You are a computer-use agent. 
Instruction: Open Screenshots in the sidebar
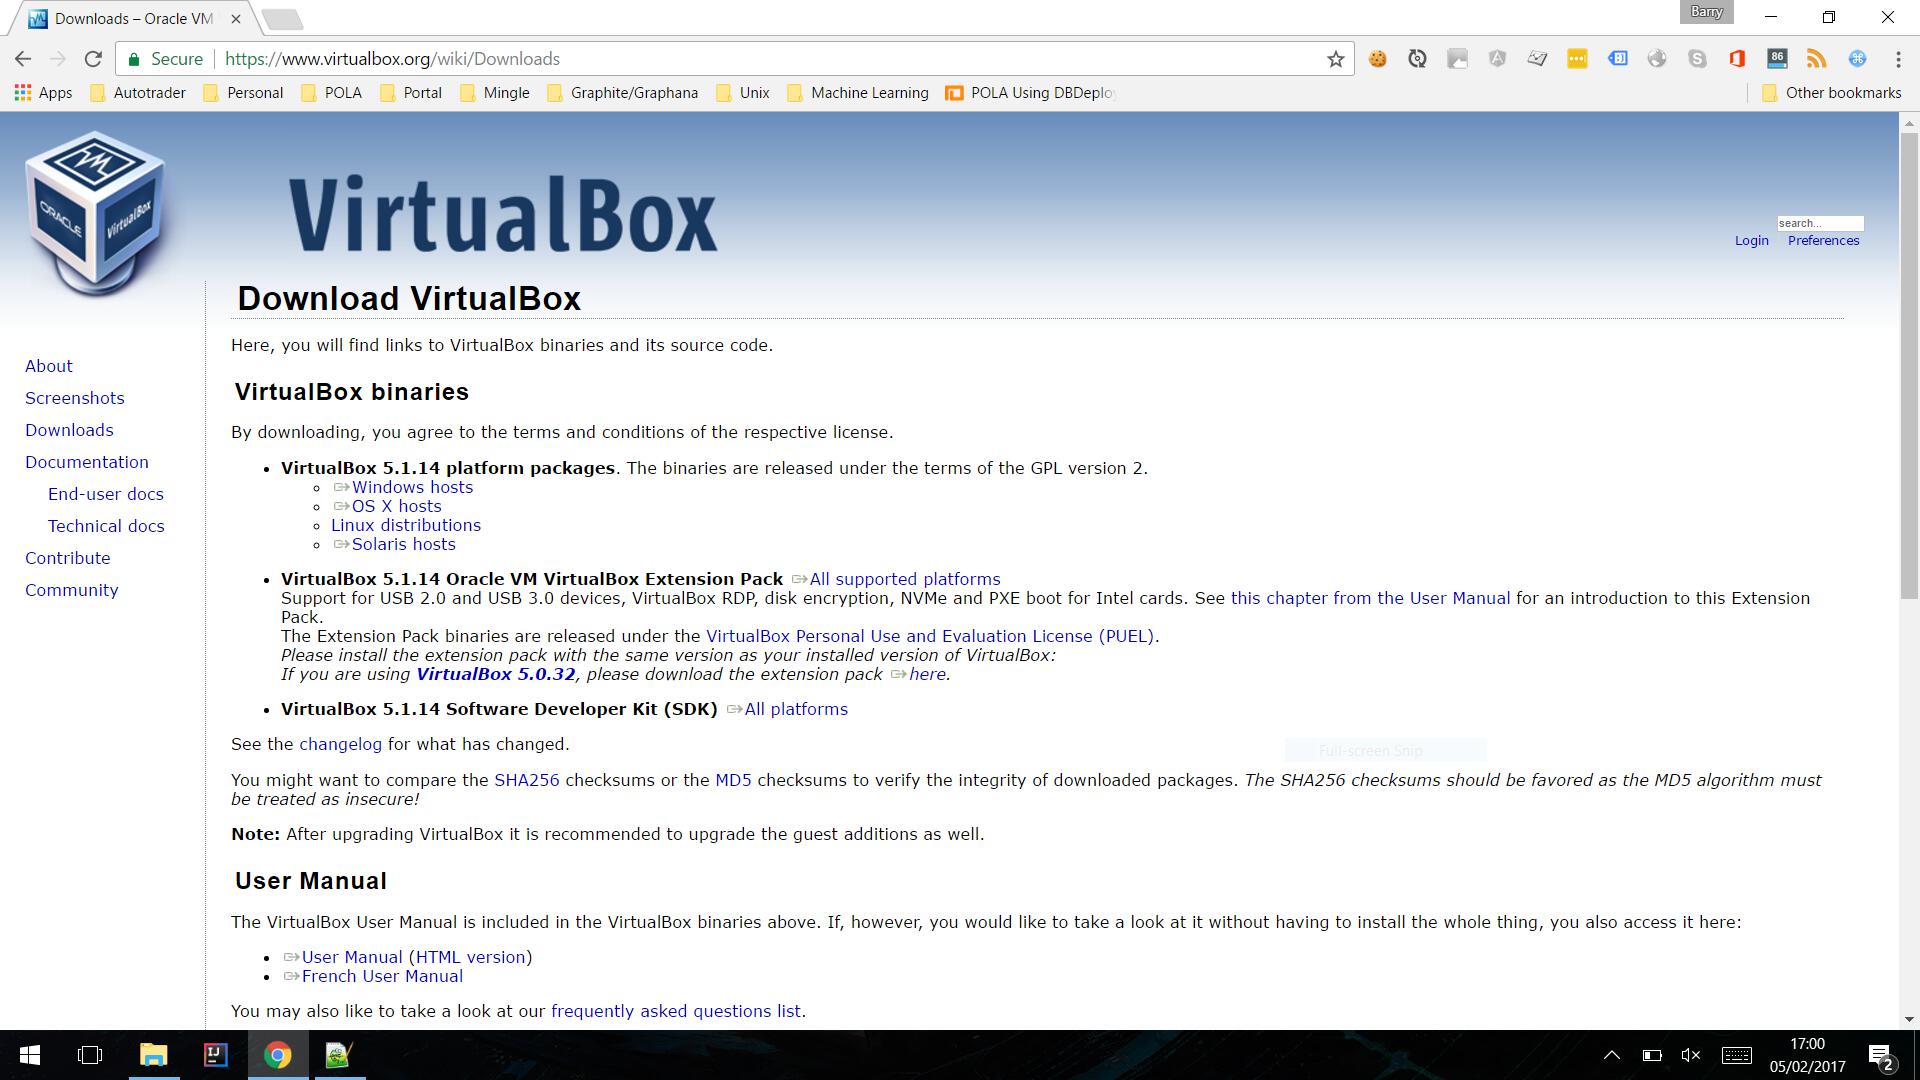(75, 398)
